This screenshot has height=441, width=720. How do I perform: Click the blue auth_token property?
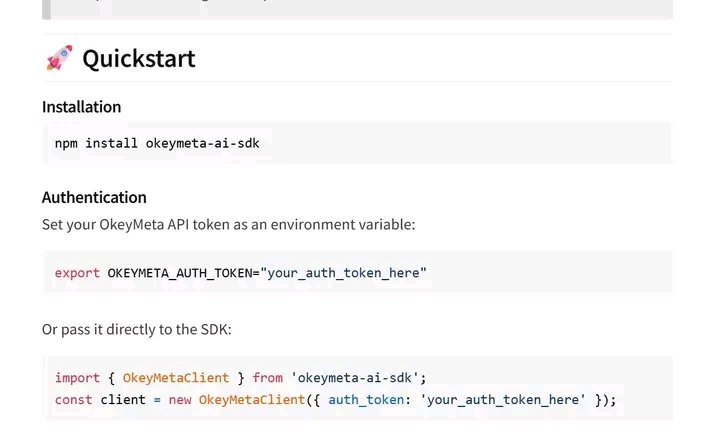pos(366,400)
